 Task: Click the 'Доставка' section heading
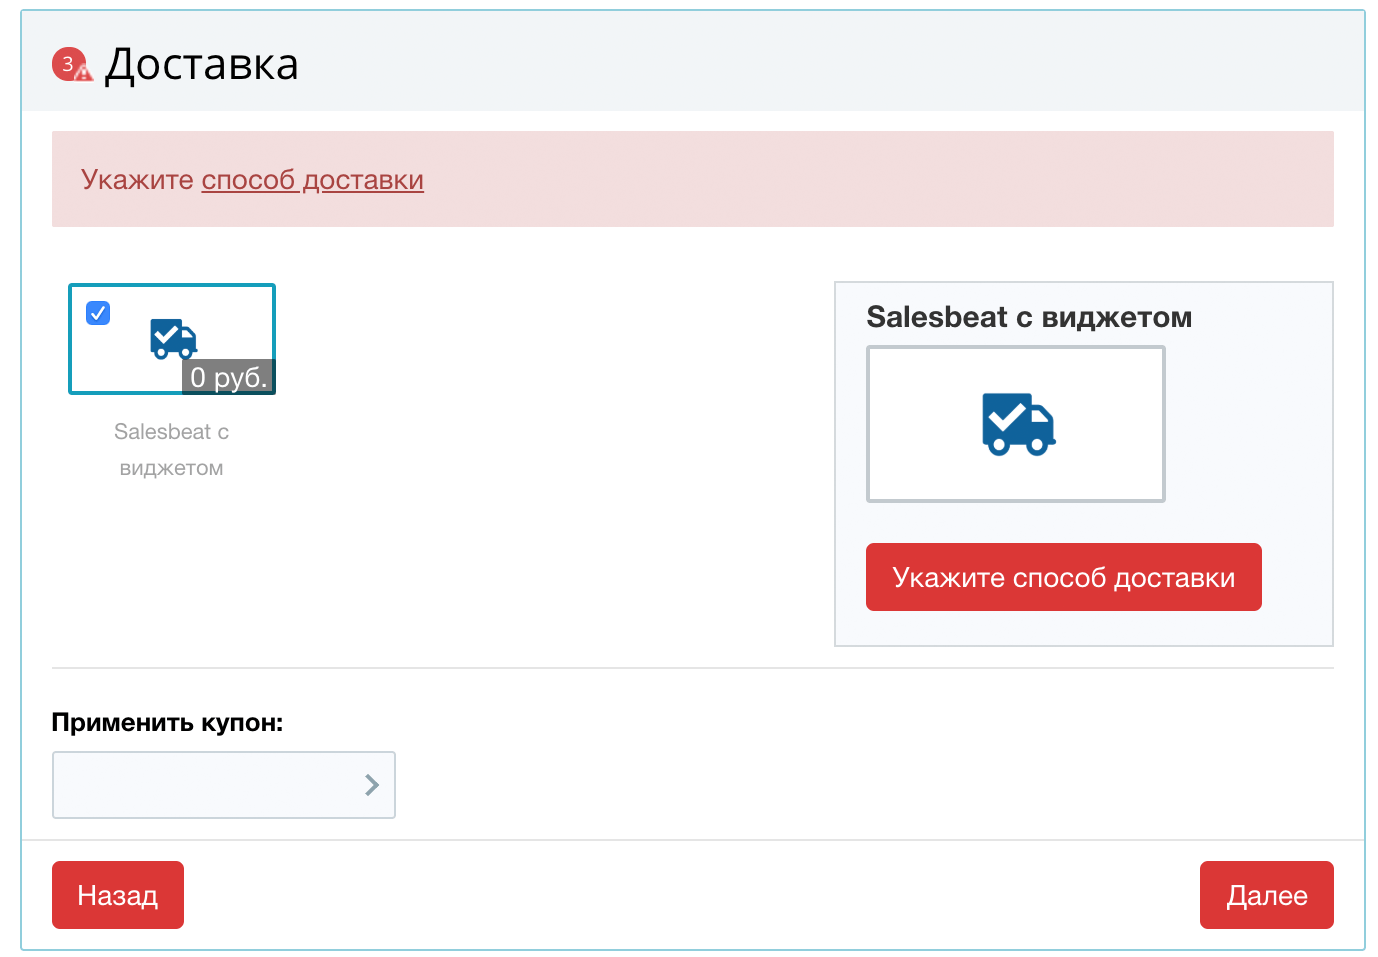[202, 65]
